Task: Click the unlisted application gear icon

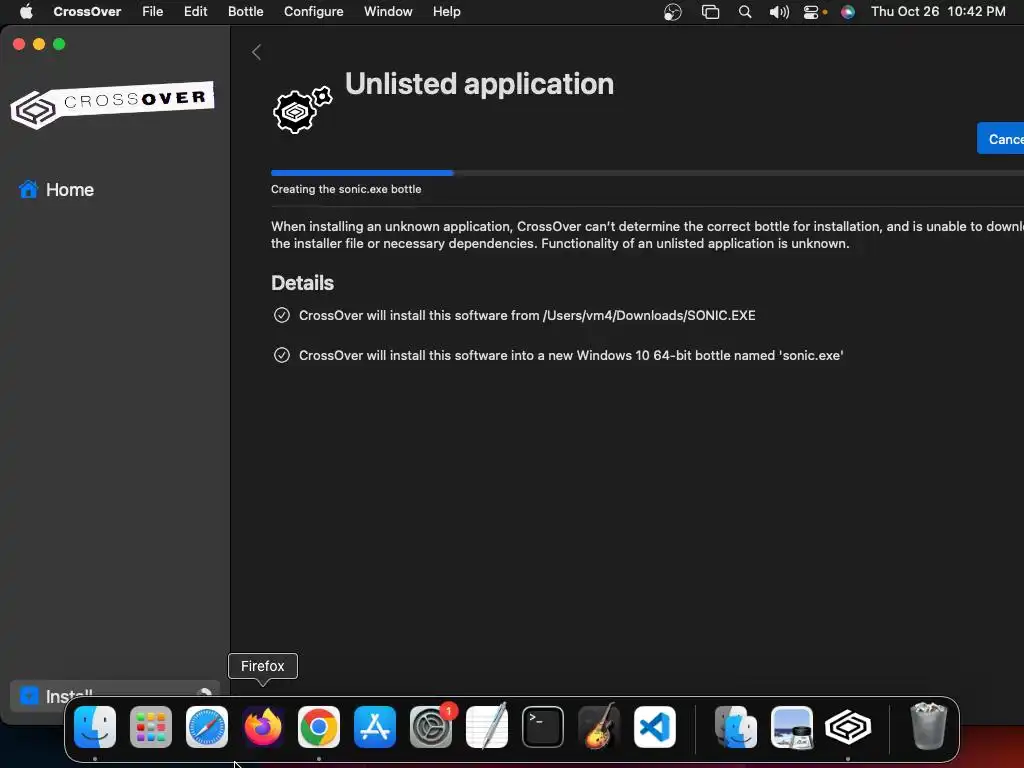Action: [302, 110]
